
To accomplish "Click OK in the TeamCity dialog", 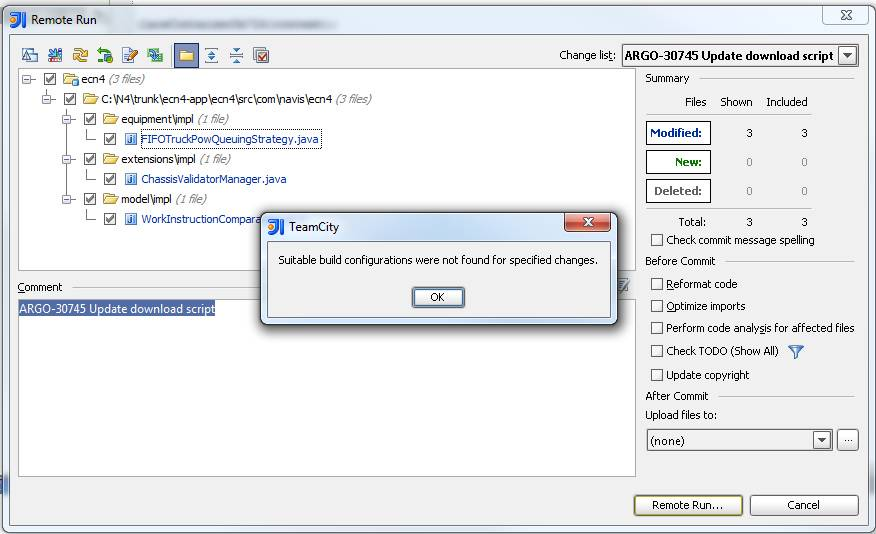I will pyautogui.click(x=437, y=297).
